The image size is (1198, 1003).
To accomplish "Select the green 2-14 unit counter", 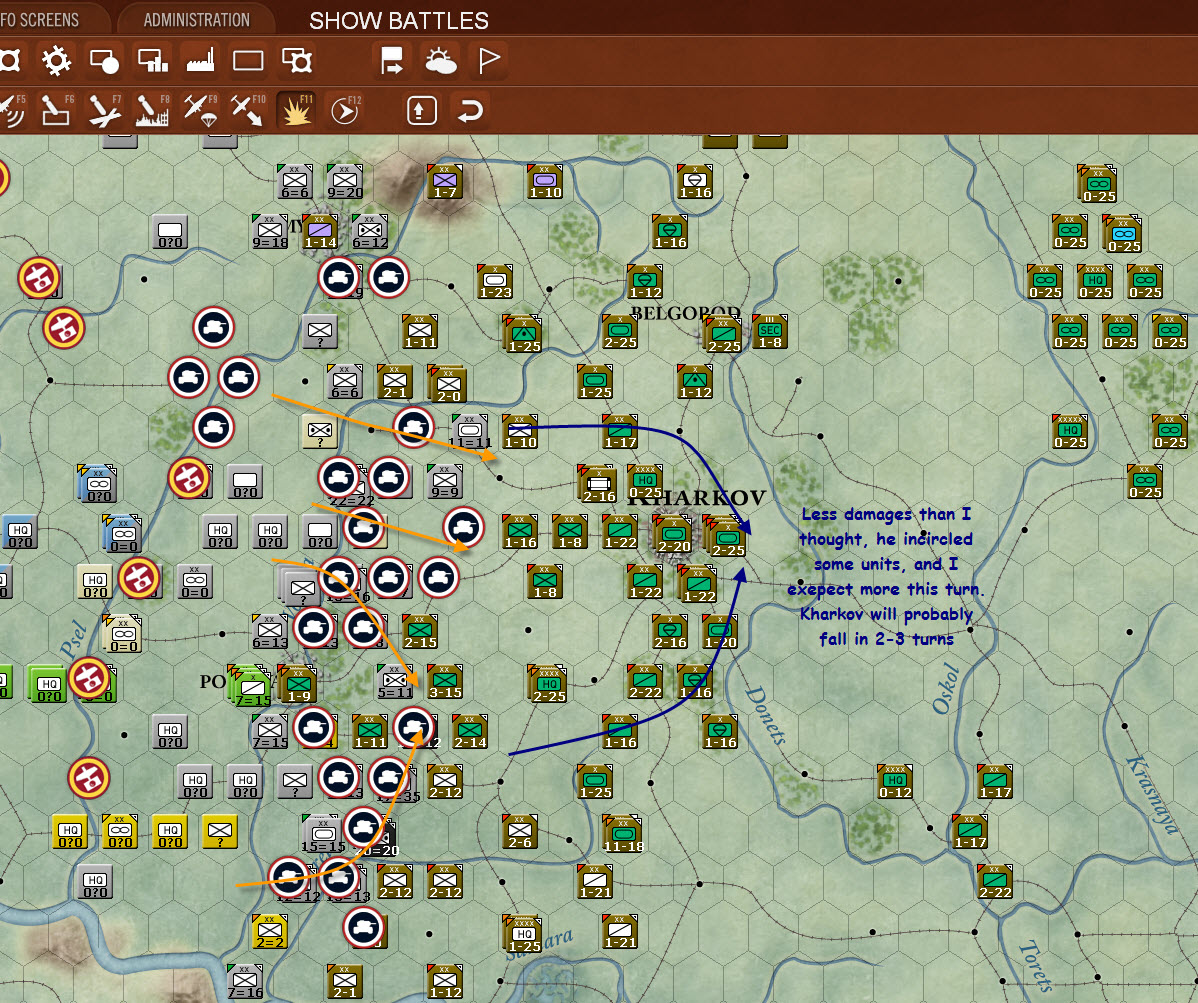I will [x=469, y=731].
